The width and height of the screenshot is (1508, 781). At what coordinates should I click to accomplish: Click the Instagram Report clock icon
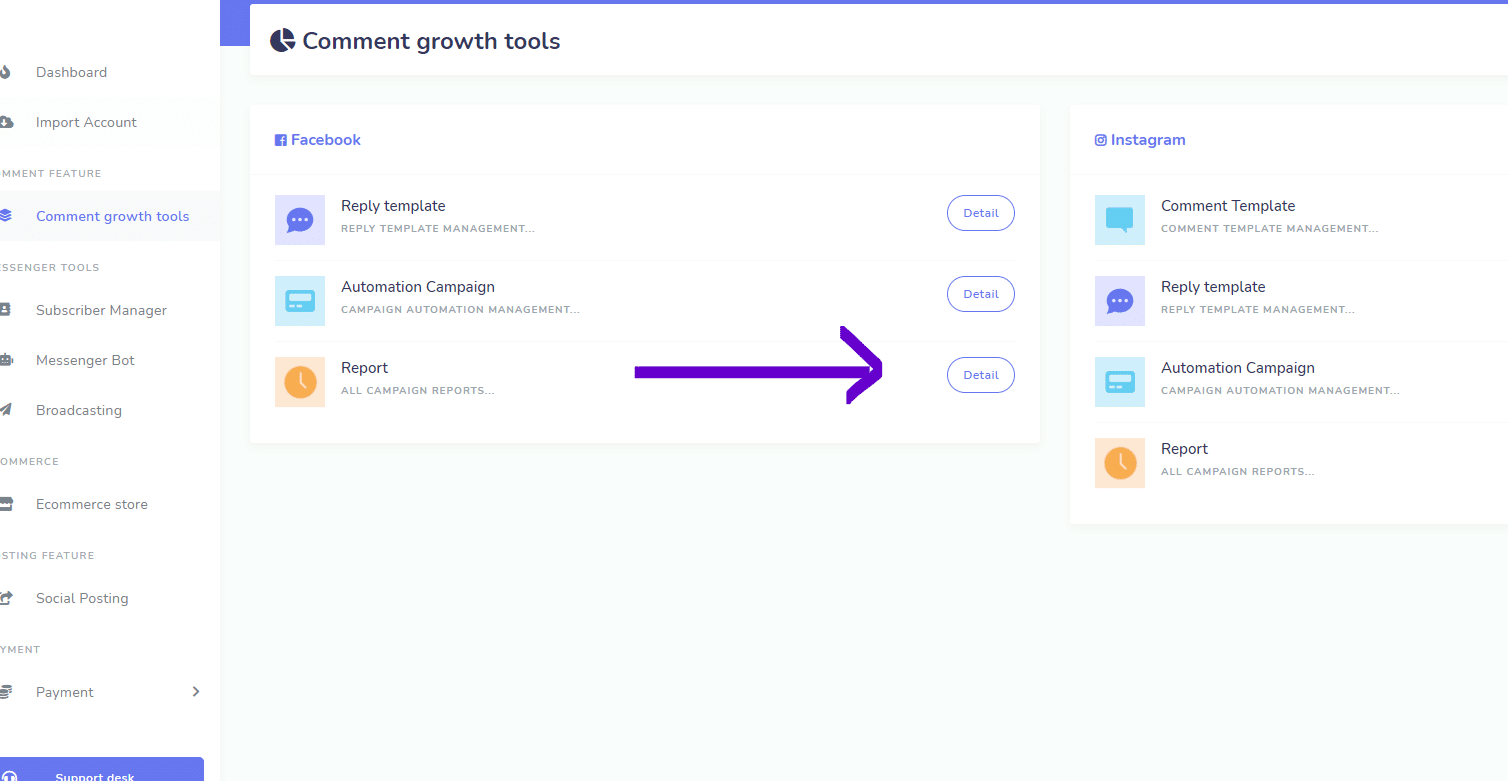[1120, 463]
